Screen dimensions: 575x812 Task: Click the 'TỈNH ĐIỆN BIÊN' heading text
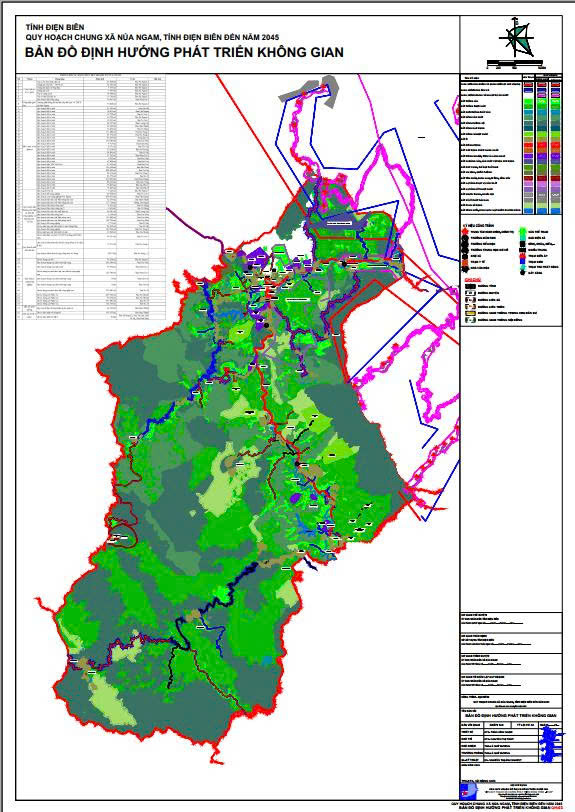pos(55,27)
